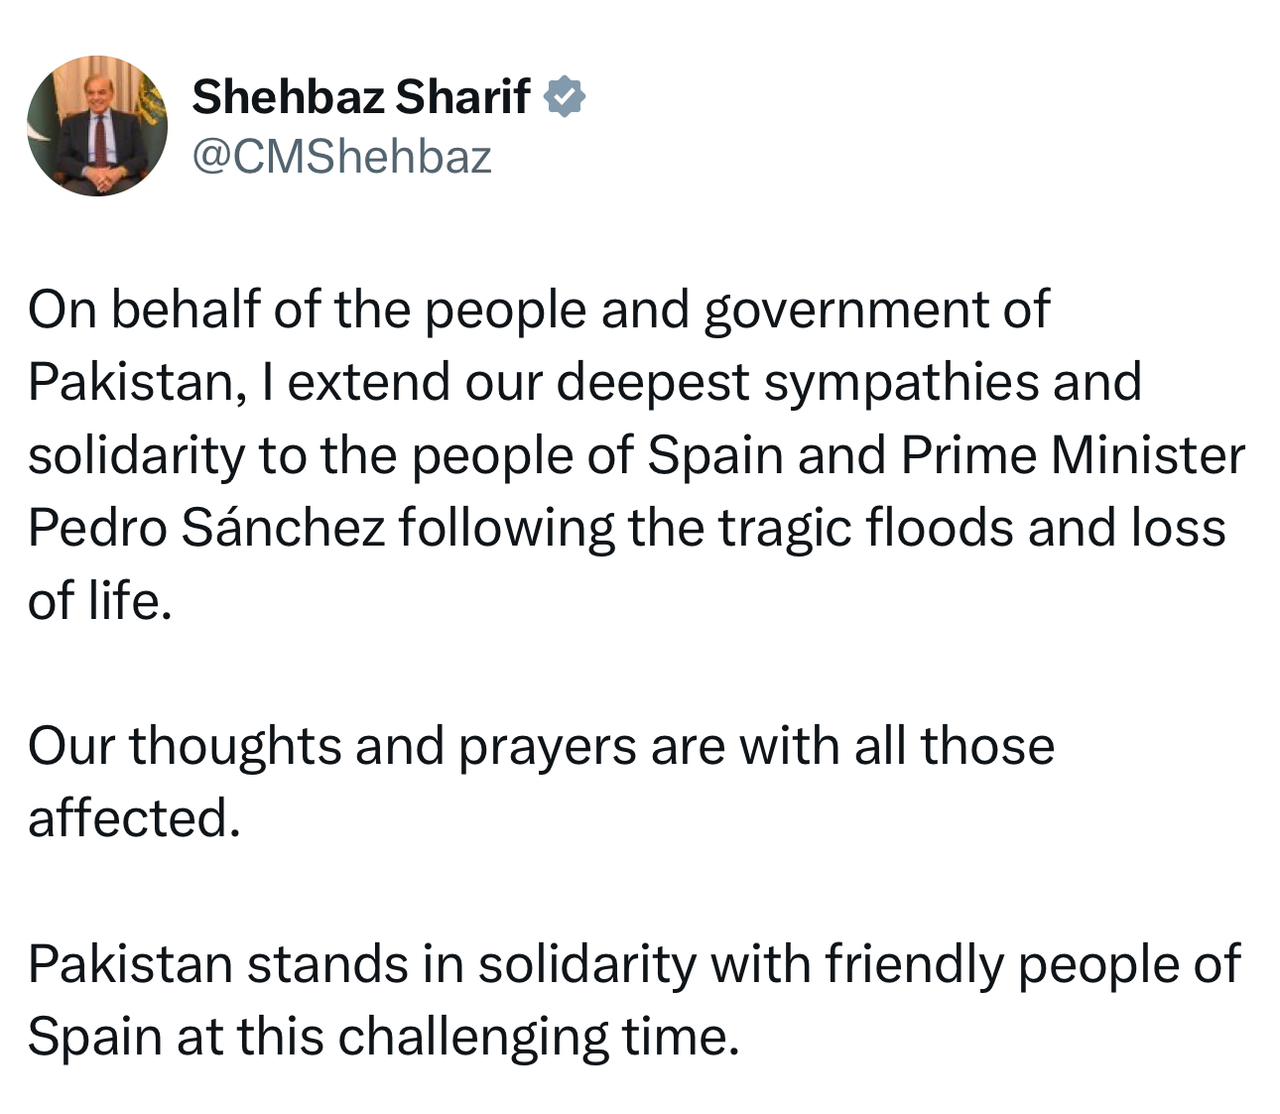This screenshot has height=1114, width=1280.
Task: Click the short line "of life."
Action: point(100,601)
